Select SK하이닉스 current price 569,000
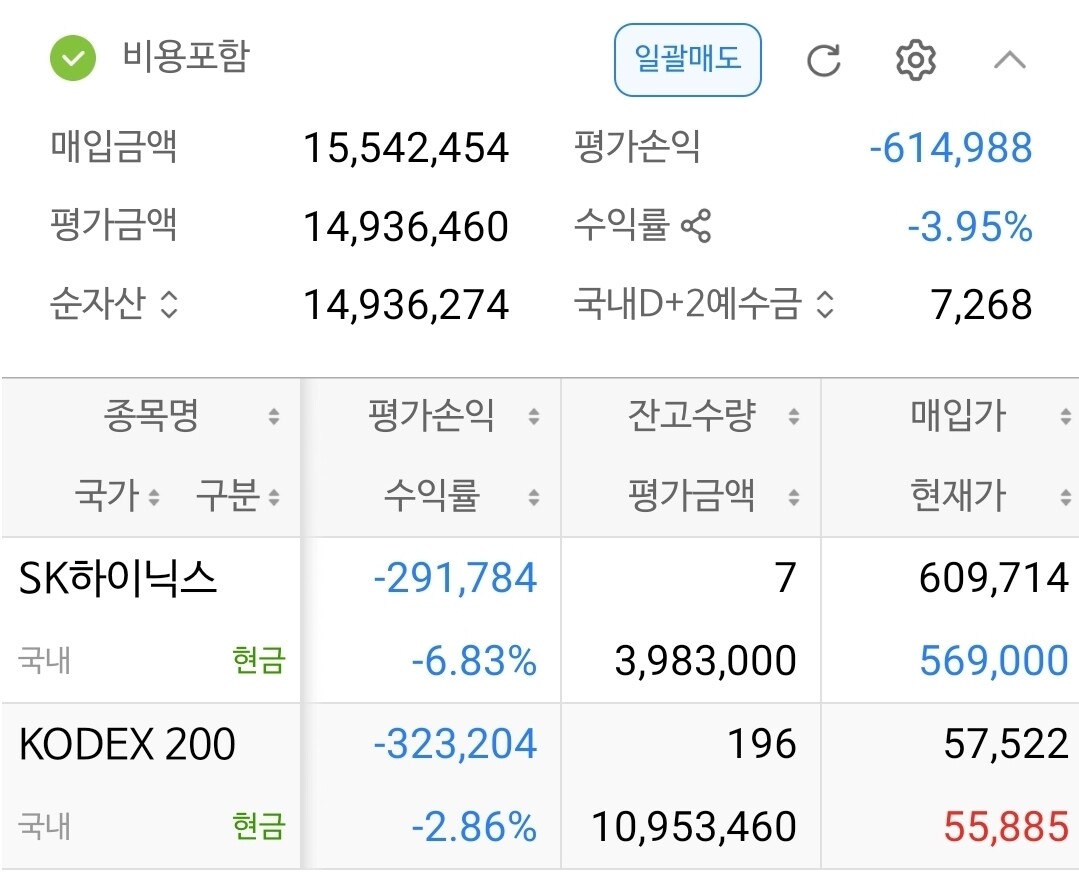This screenshot has height=894, width=1079. click(x=994, y=661)
